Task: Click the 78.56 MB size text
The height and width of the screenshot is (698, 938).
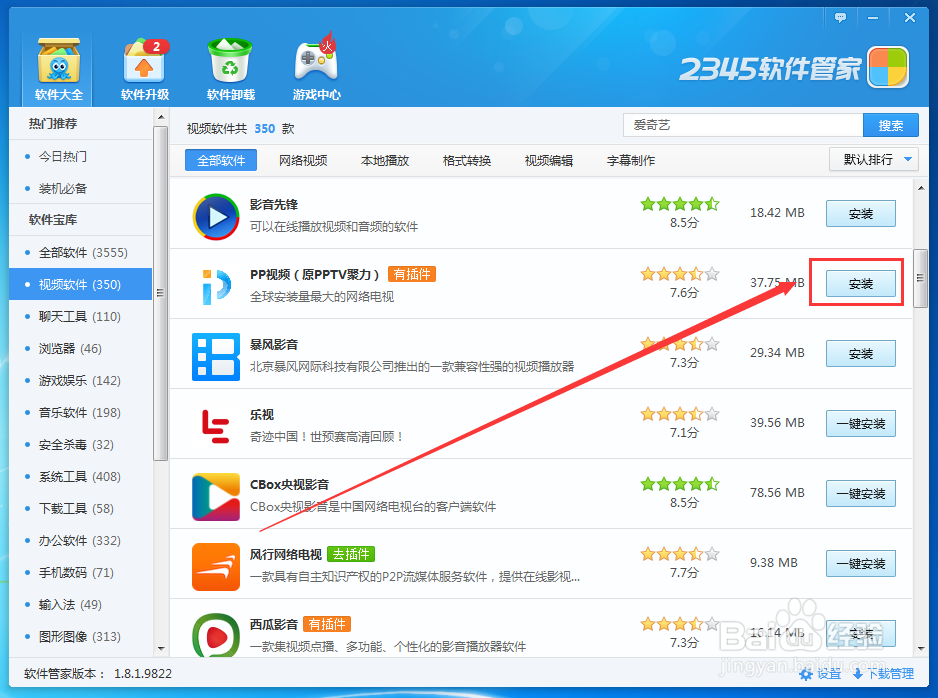Action: [x=777, y=493]
